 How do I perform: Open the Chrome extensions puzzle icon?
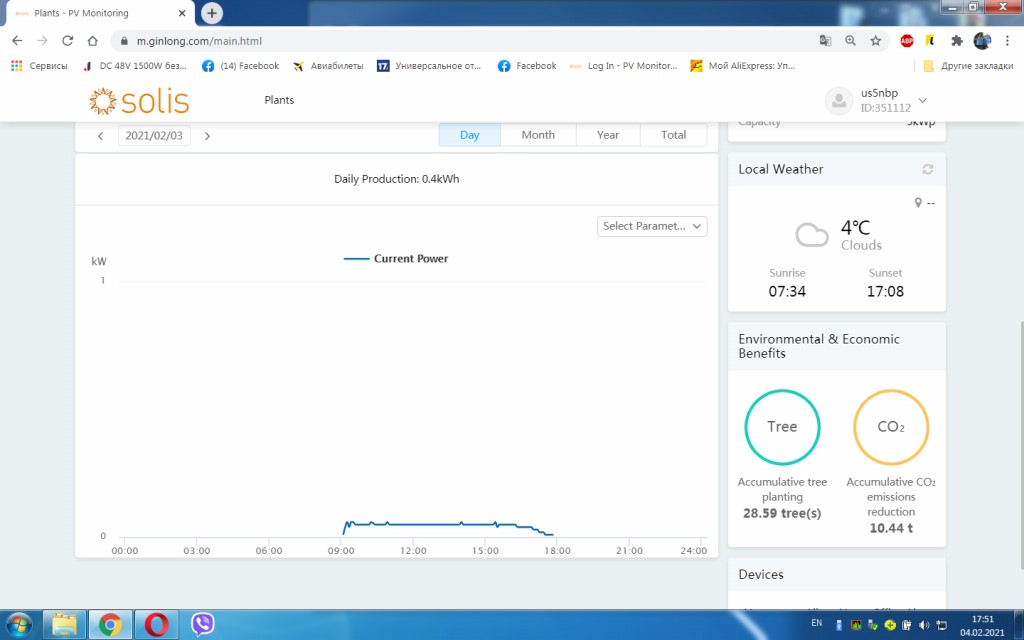(956, 41)
